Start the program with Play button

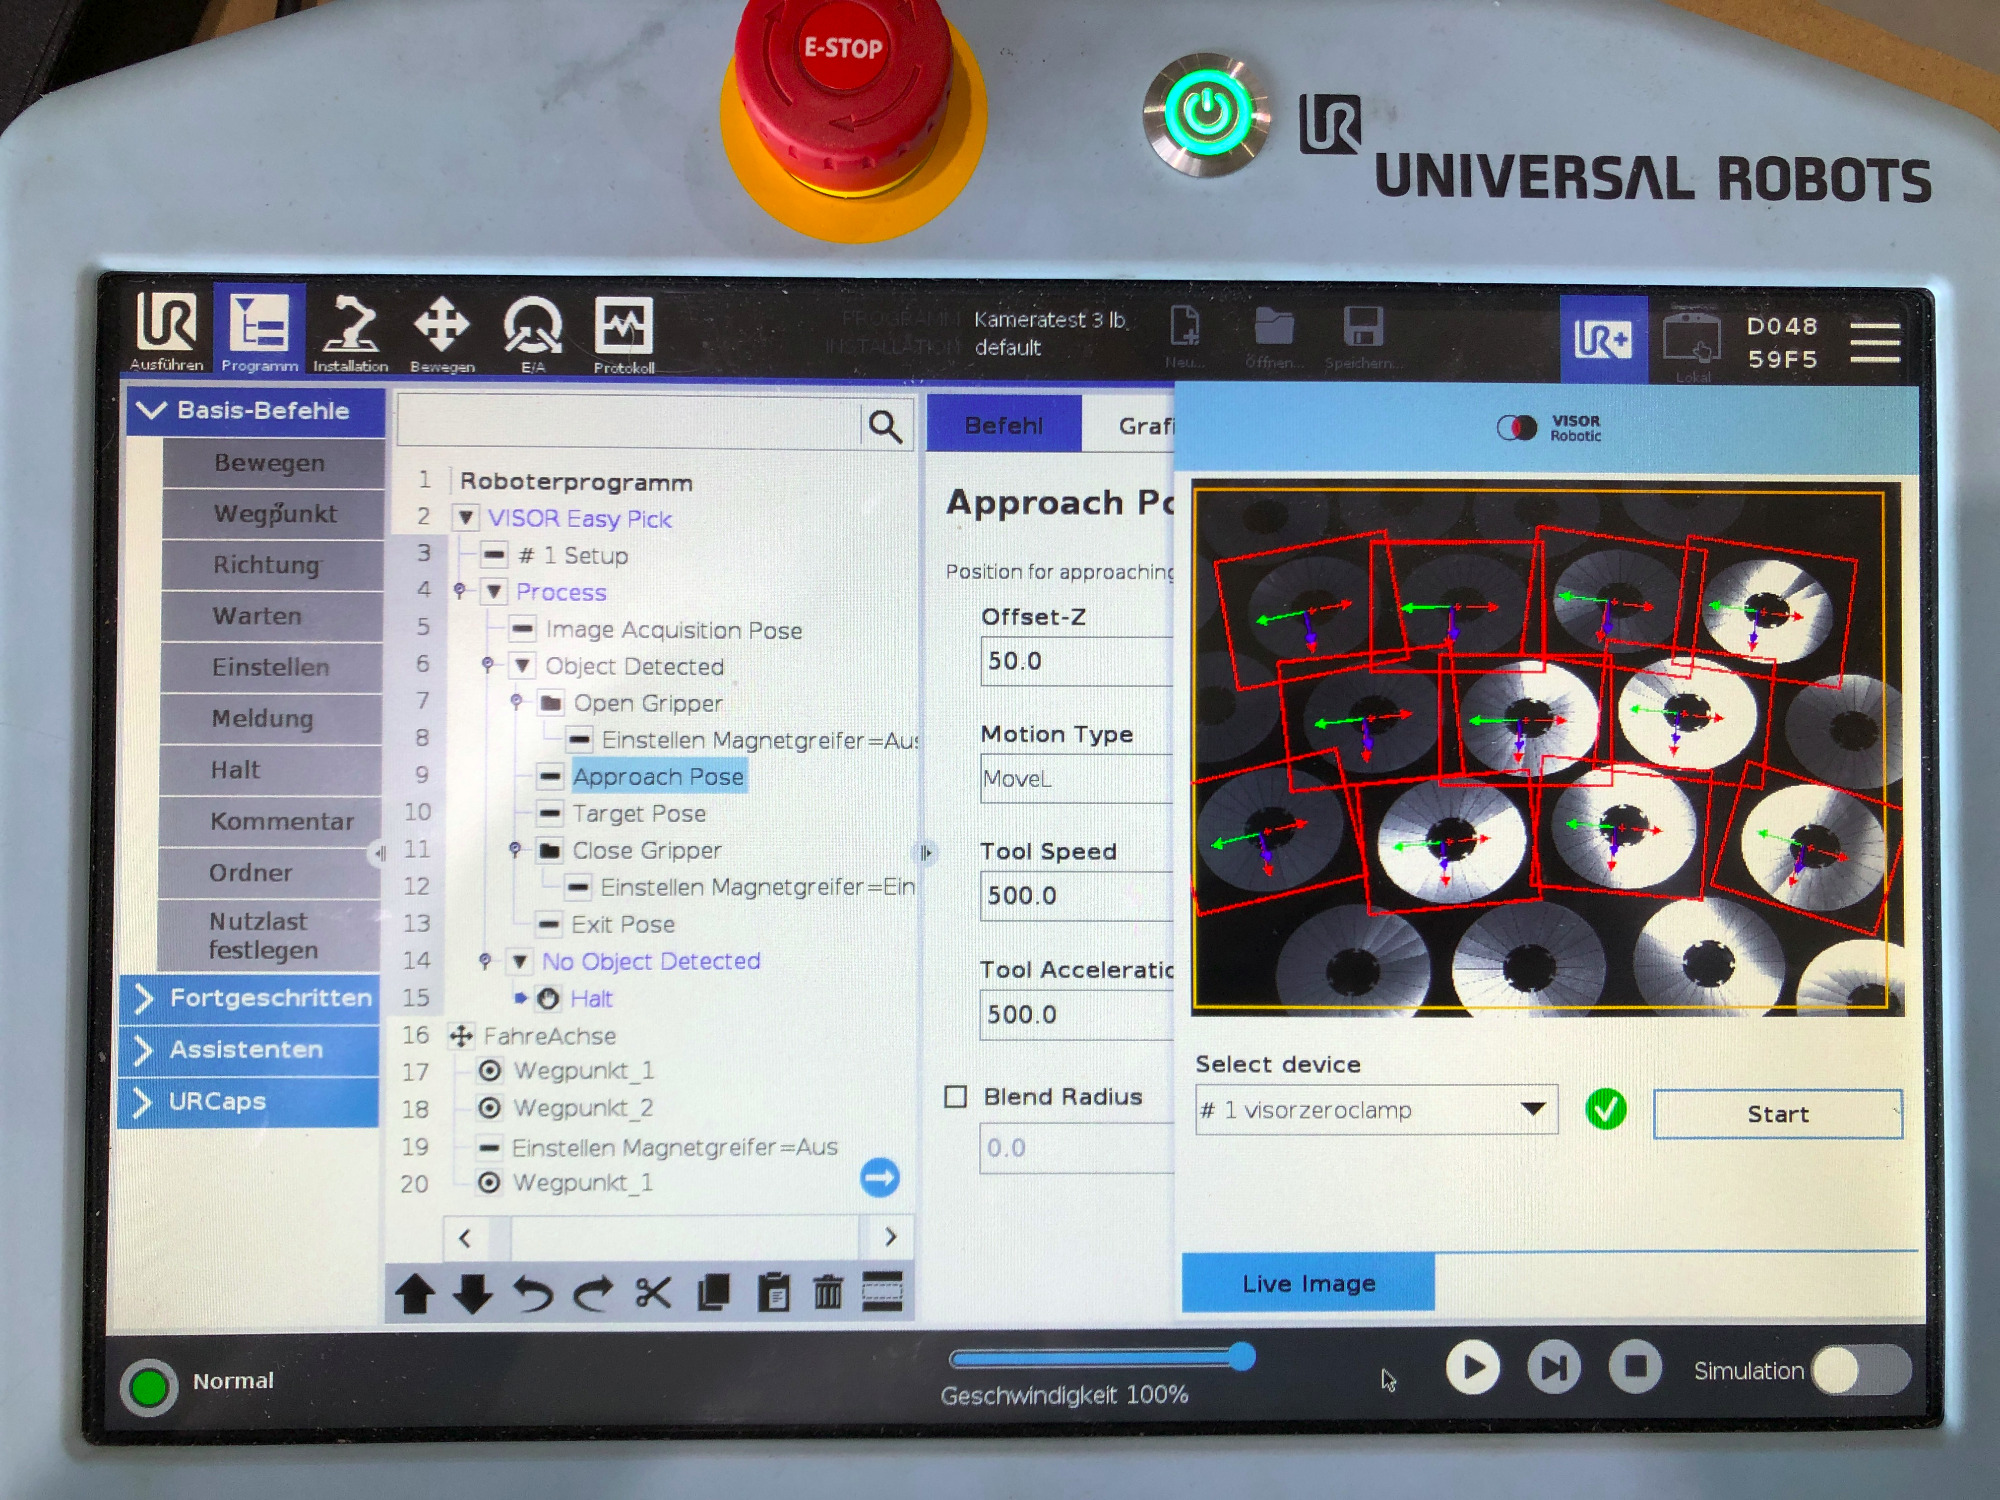point(1473,1368)
